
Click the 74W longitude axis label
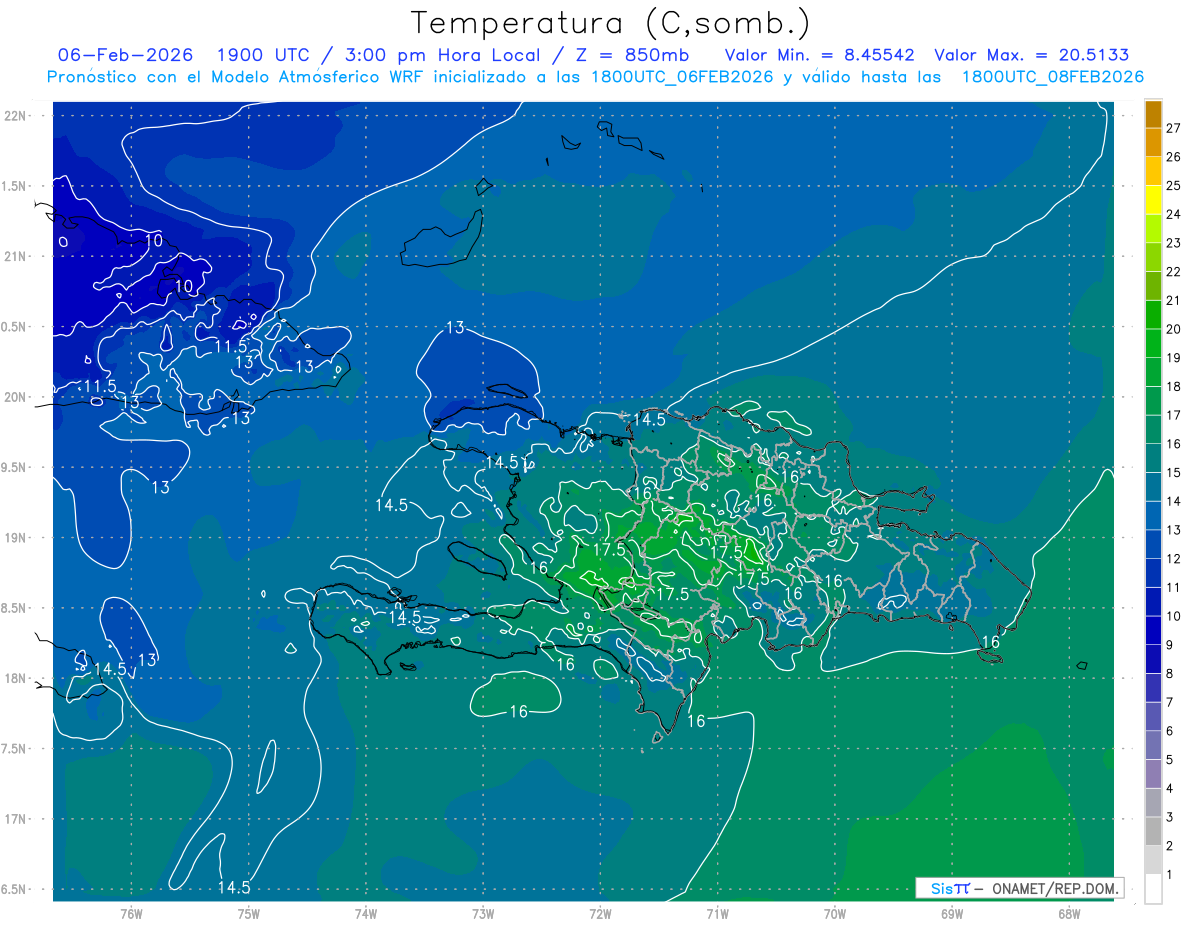click(x=366, y=913)
